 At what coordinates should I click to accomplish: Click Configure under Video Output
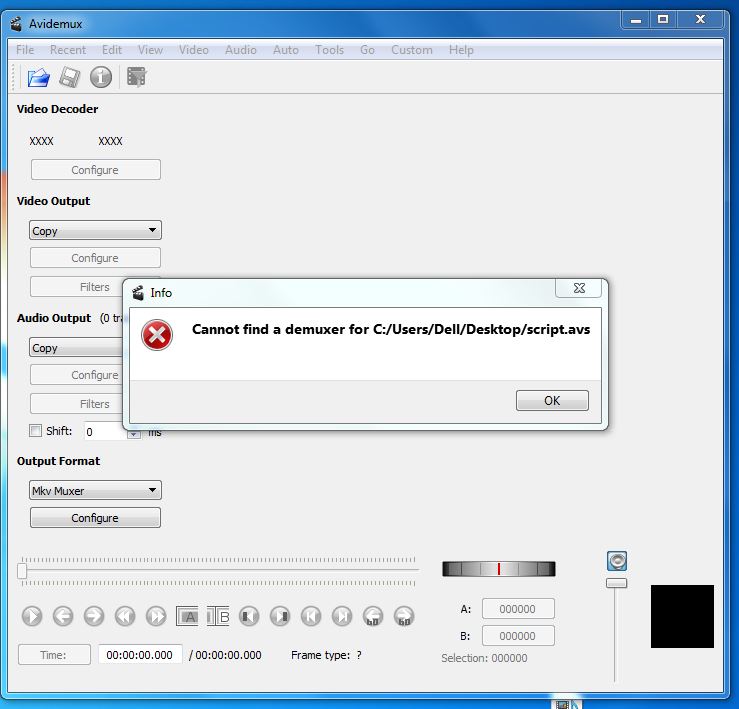coord(95,258)
